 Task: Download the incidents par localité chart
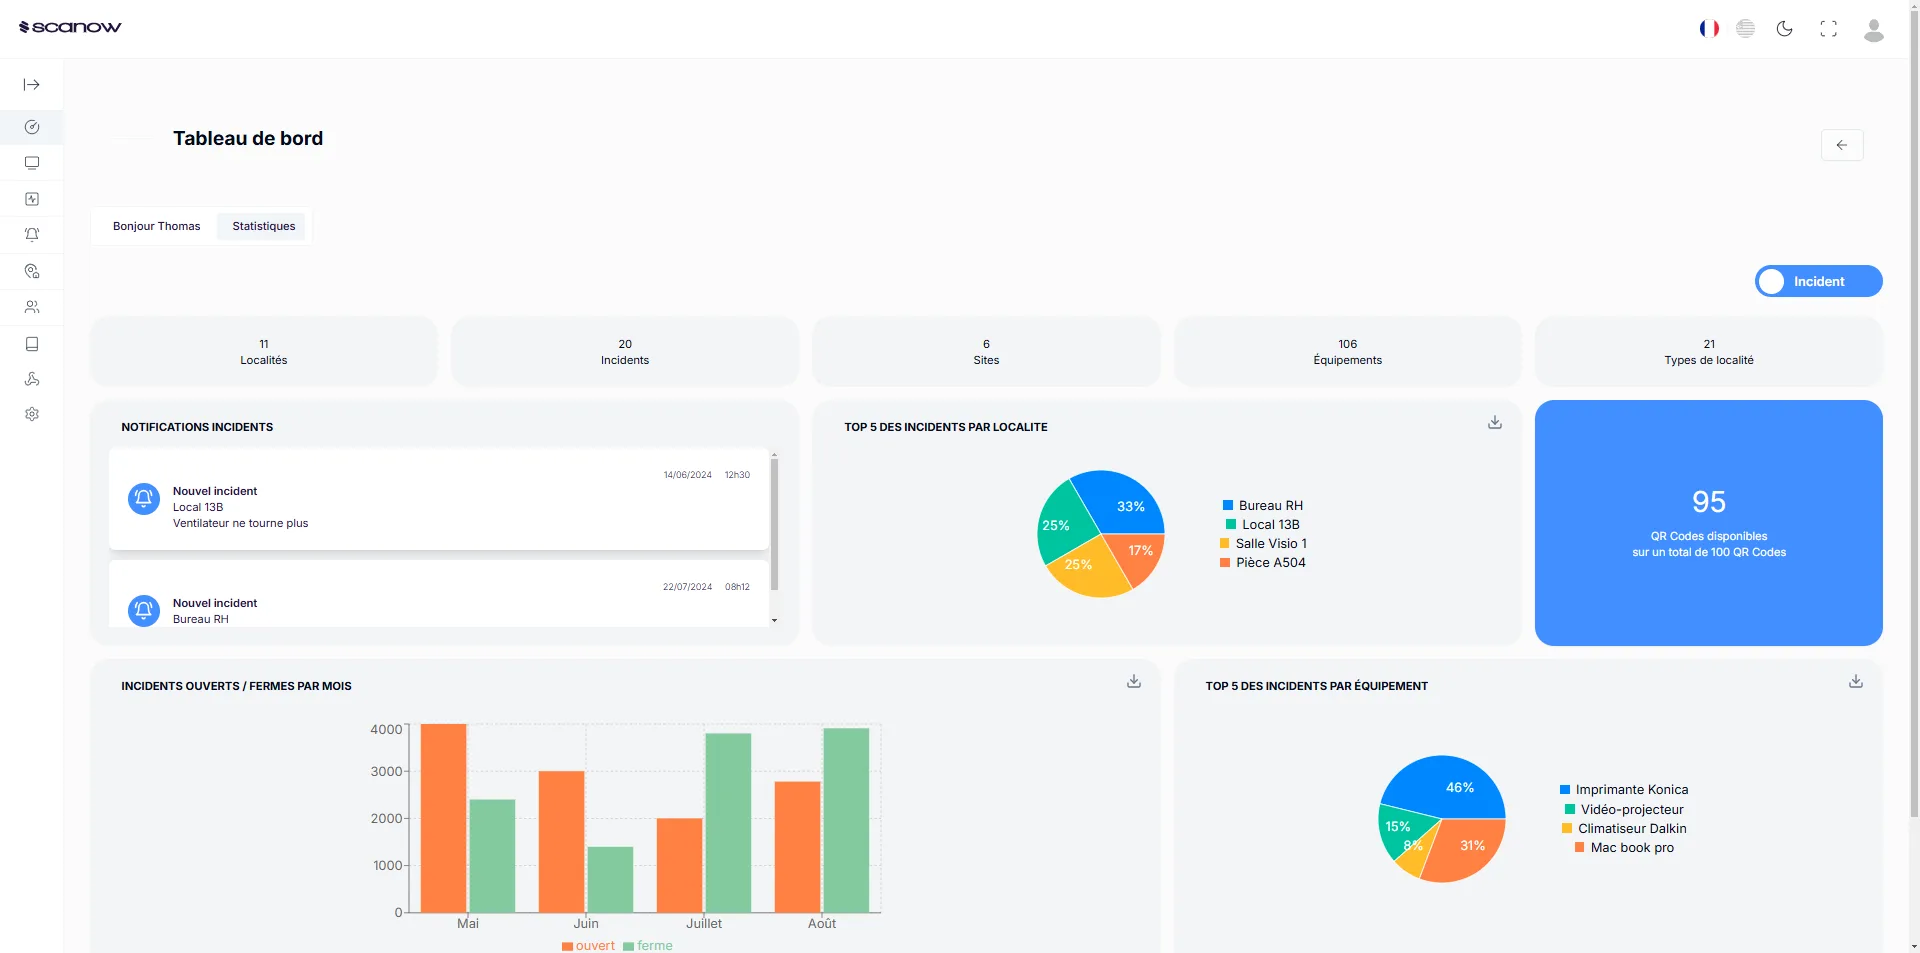(1494, 422)
